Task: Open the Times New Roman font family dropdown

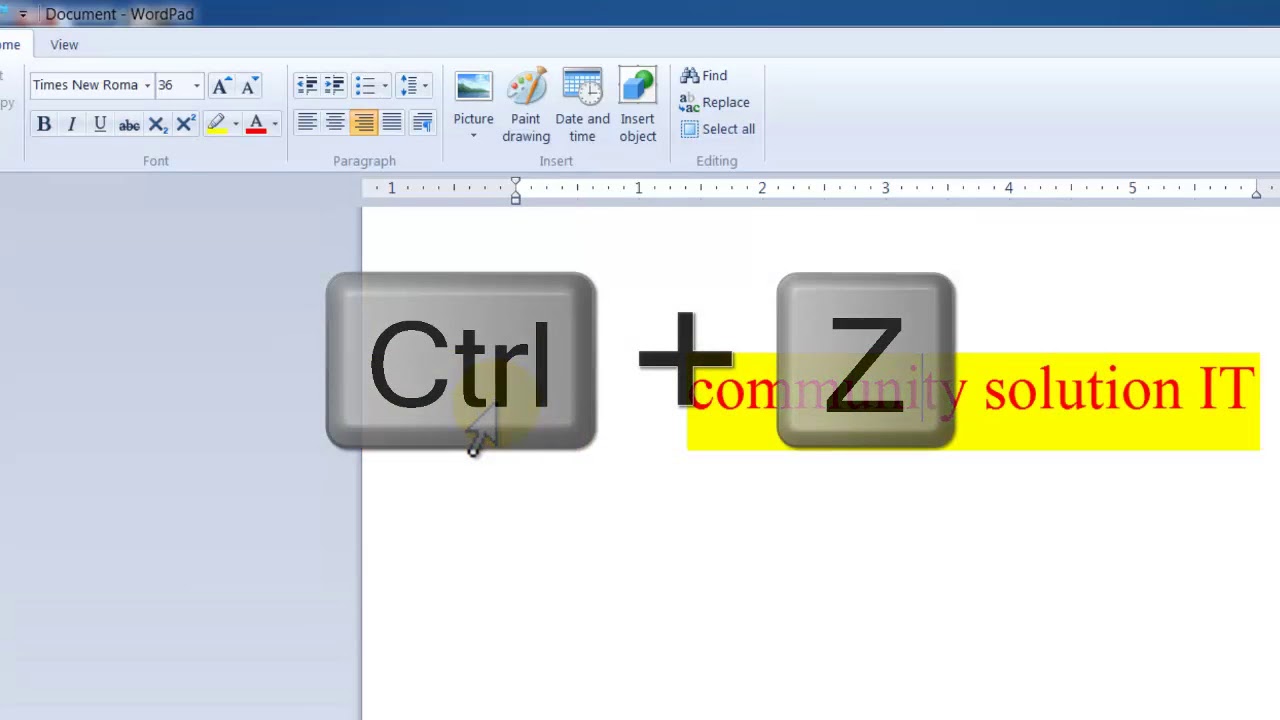Action: pos(147,85)
